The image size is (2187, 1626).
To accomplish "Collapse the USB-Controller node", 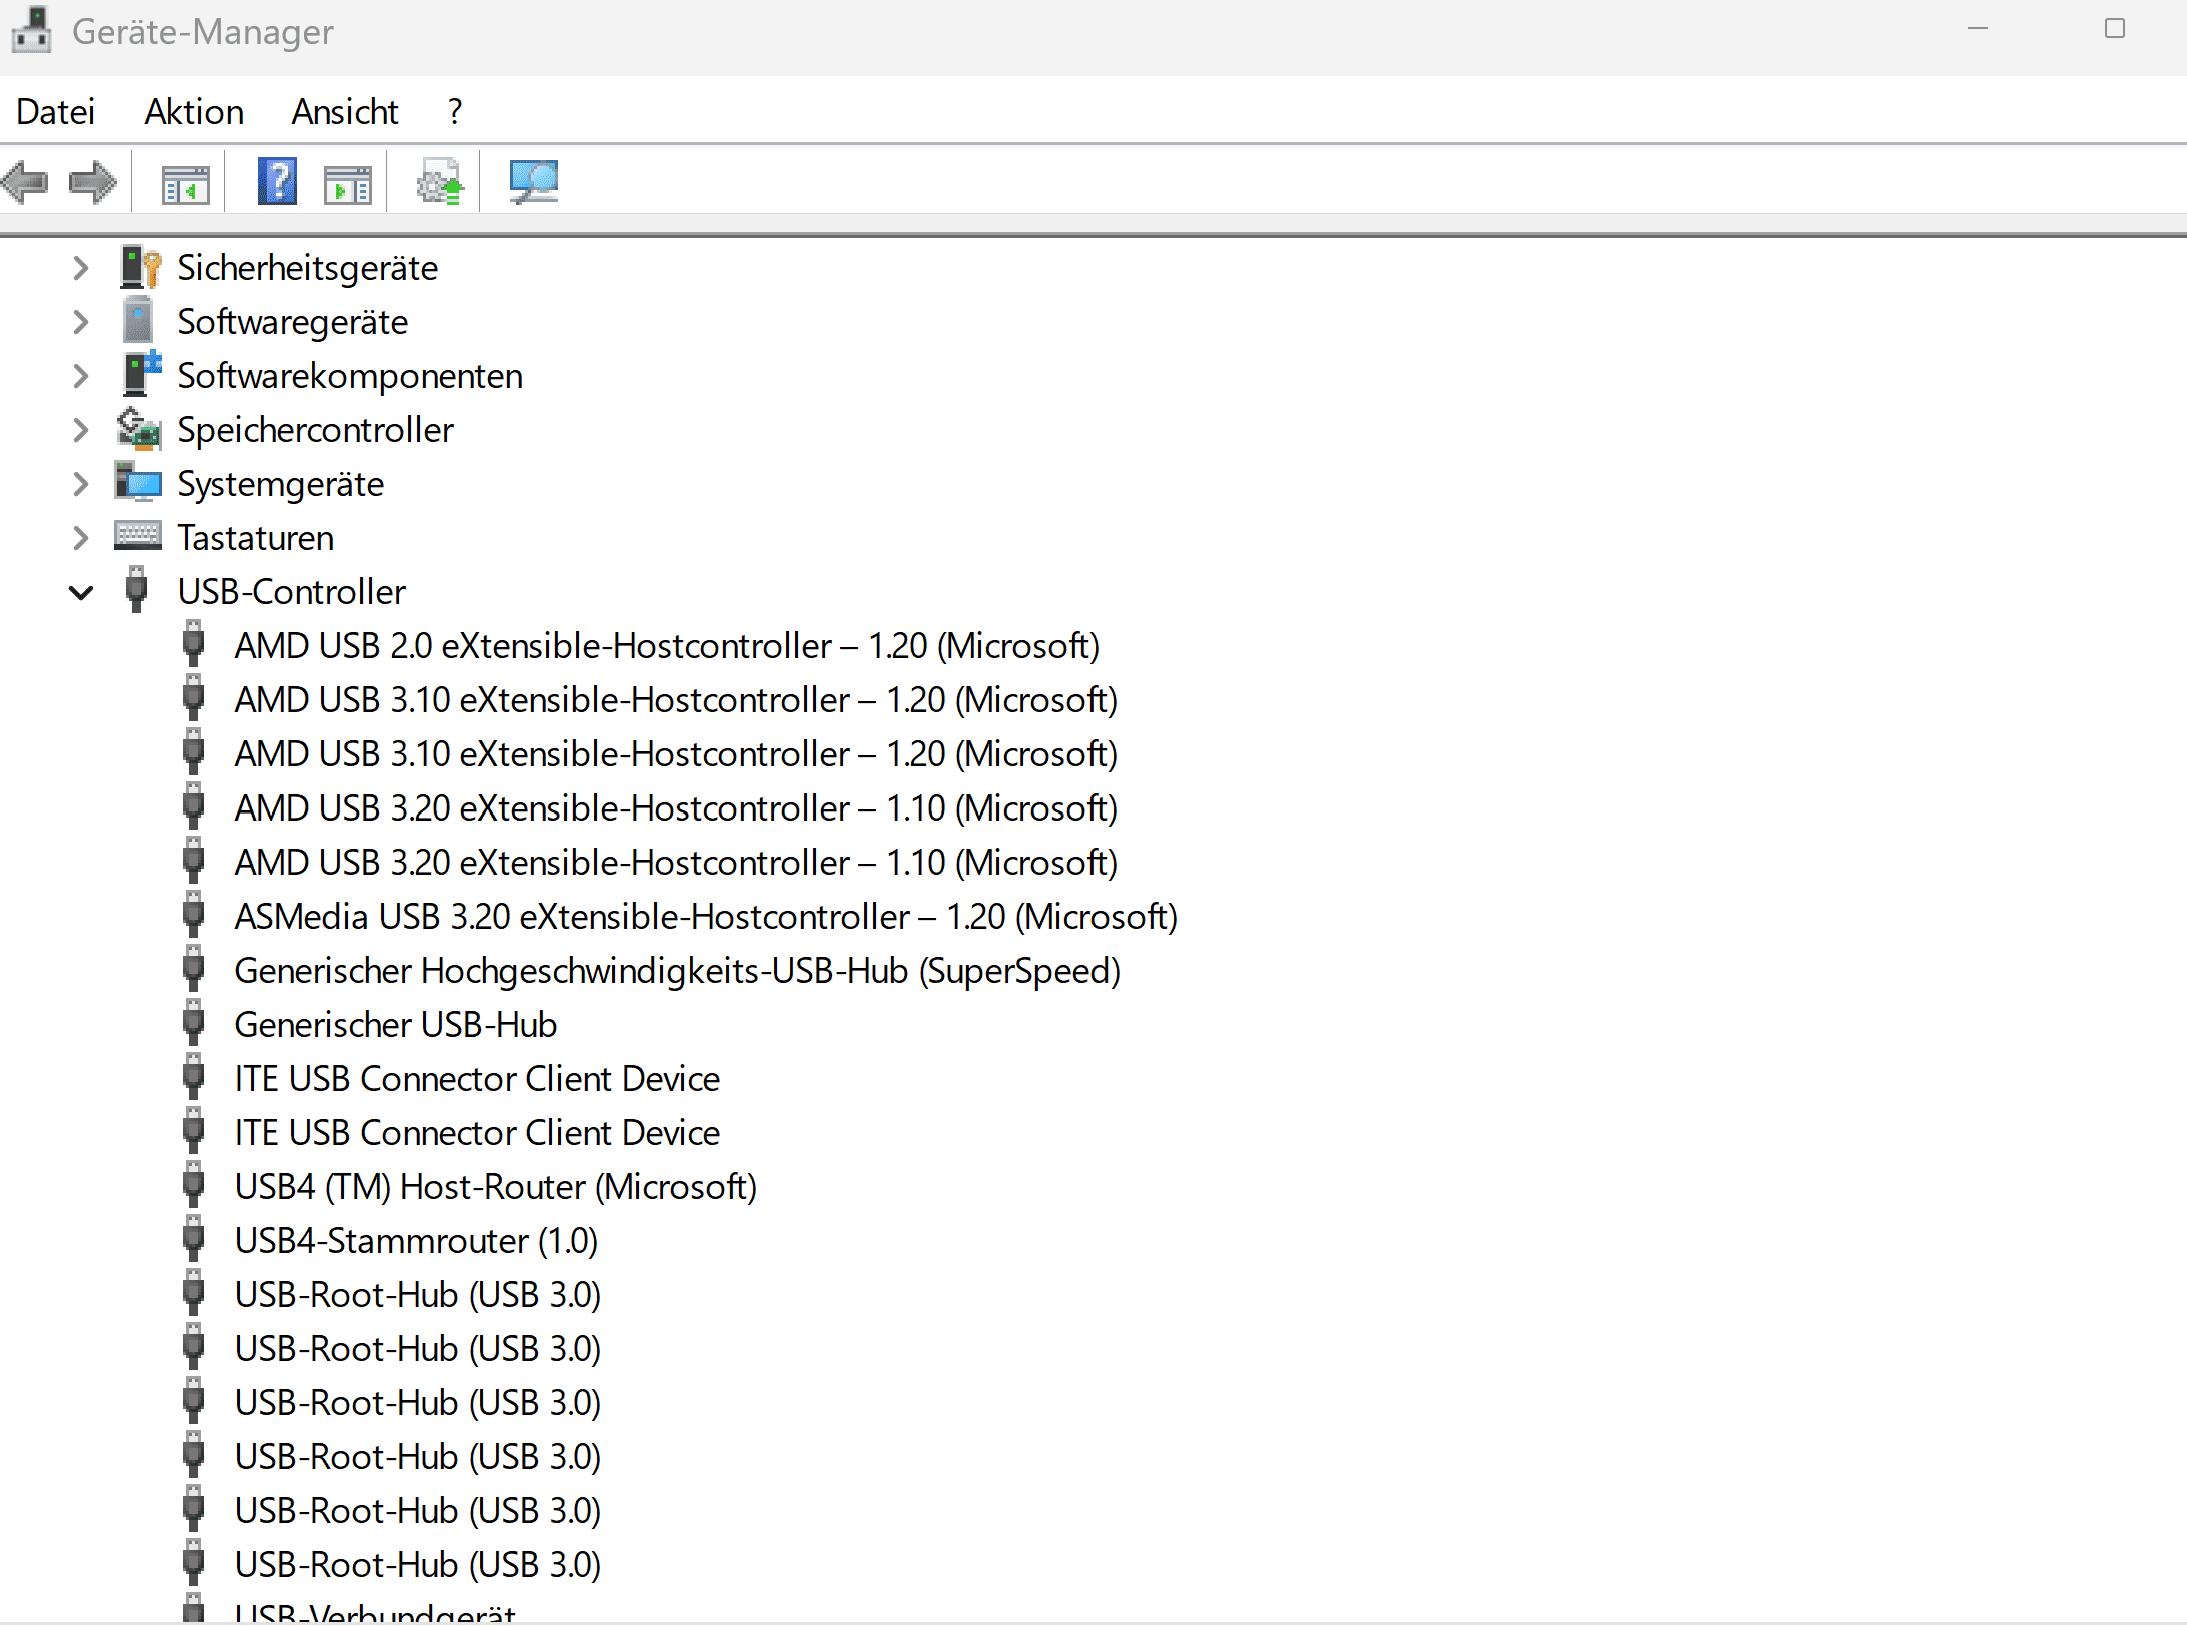I will 81,592.
